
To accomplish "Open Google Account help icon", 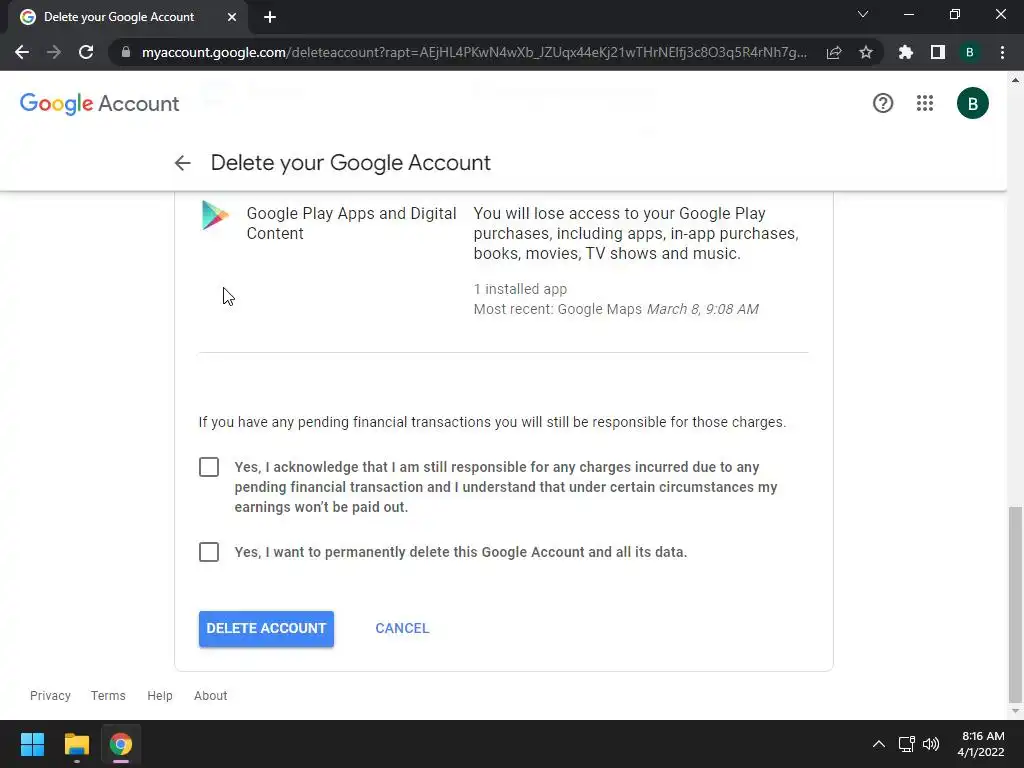I will [x=883, y=103].
